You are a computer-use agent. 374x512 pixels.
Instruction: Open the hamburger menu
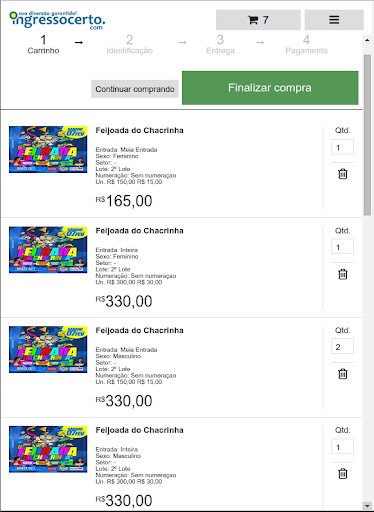pyautogui.click(x=334, y=20)
